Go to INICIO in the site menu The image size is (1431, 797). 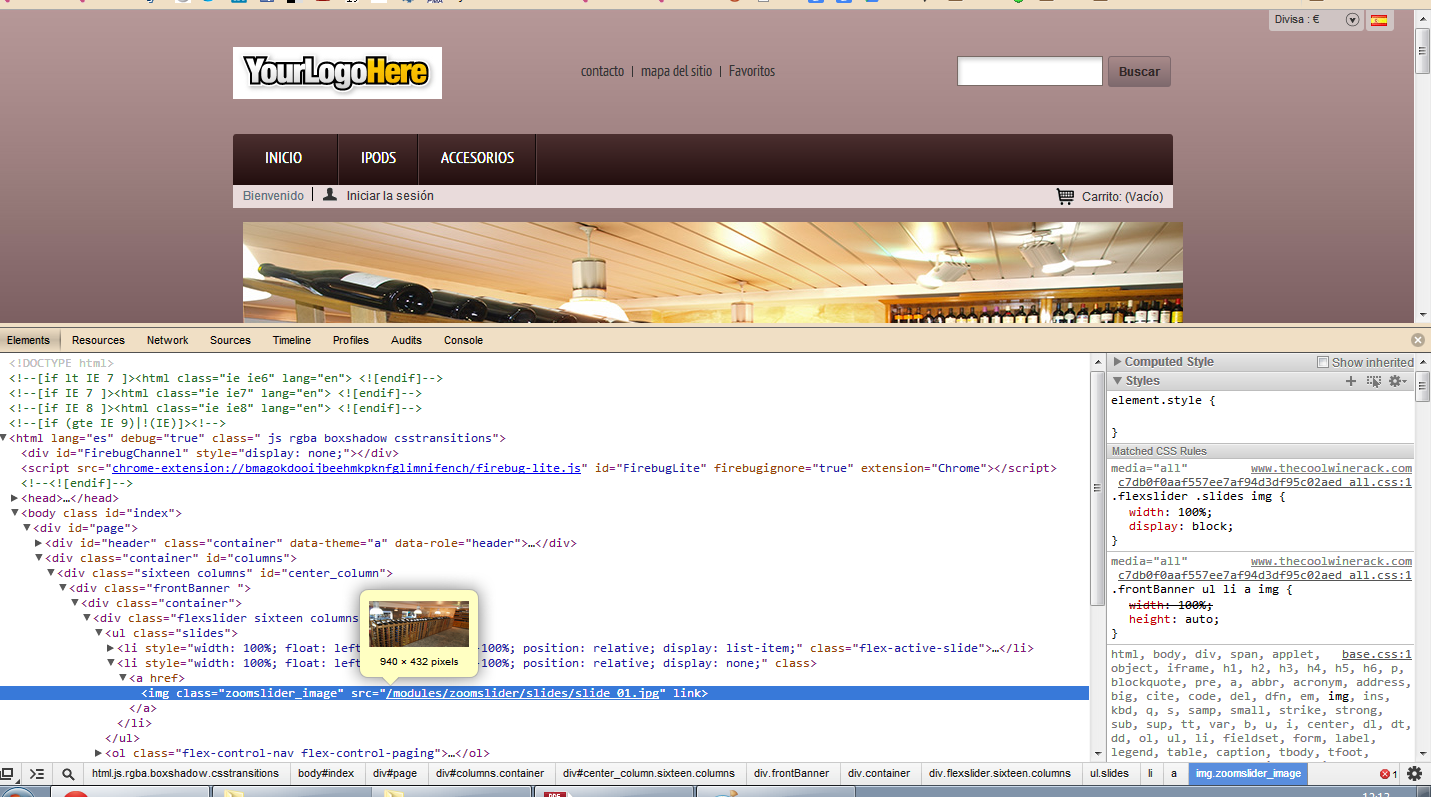point(284,158)
